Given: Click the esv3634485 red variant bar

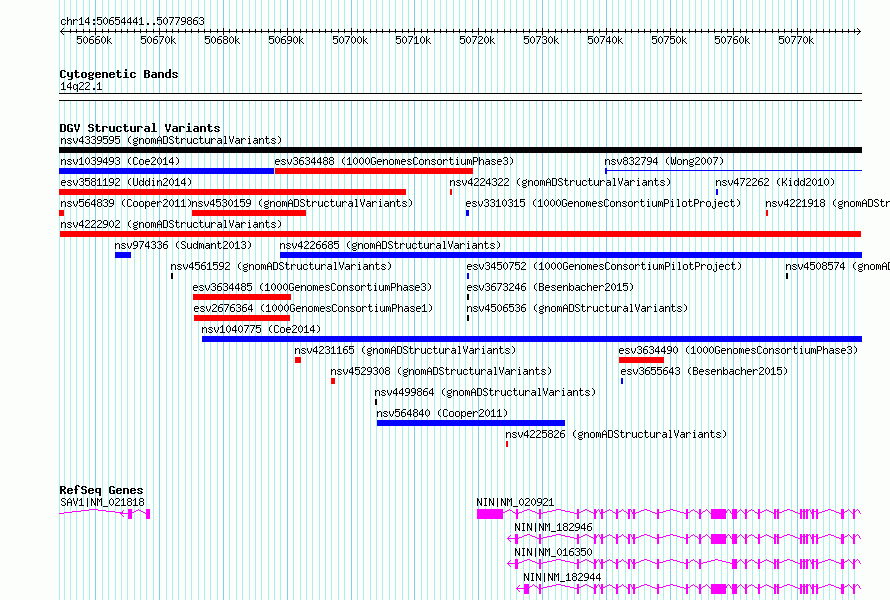Looking at the screenshot, I should (242, 297).
